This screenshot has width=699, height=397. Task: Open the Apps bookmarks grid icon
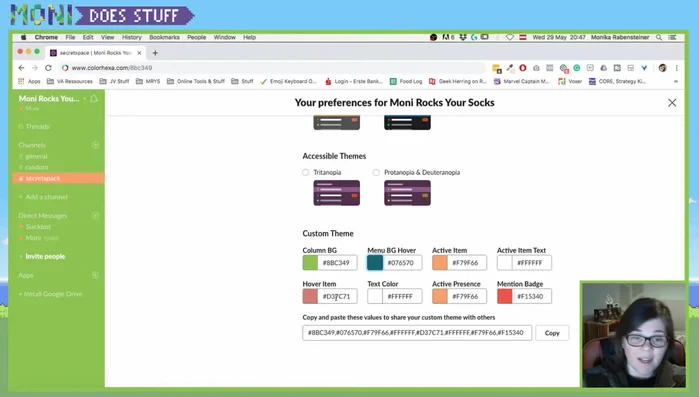tap(21, 81)
